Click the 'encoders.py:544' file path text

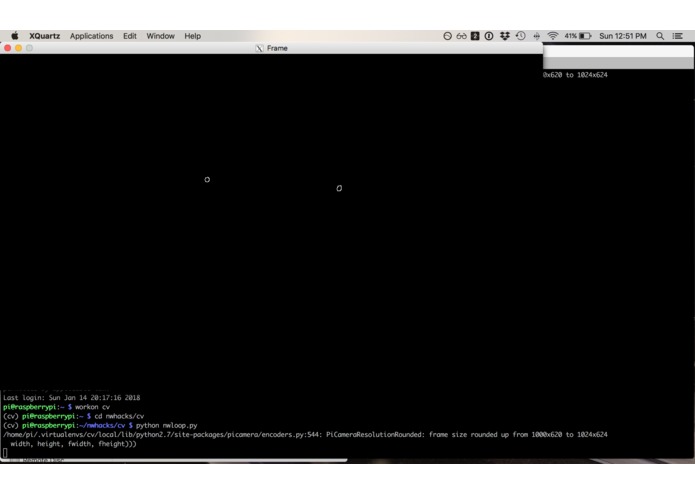click(290, 435)
